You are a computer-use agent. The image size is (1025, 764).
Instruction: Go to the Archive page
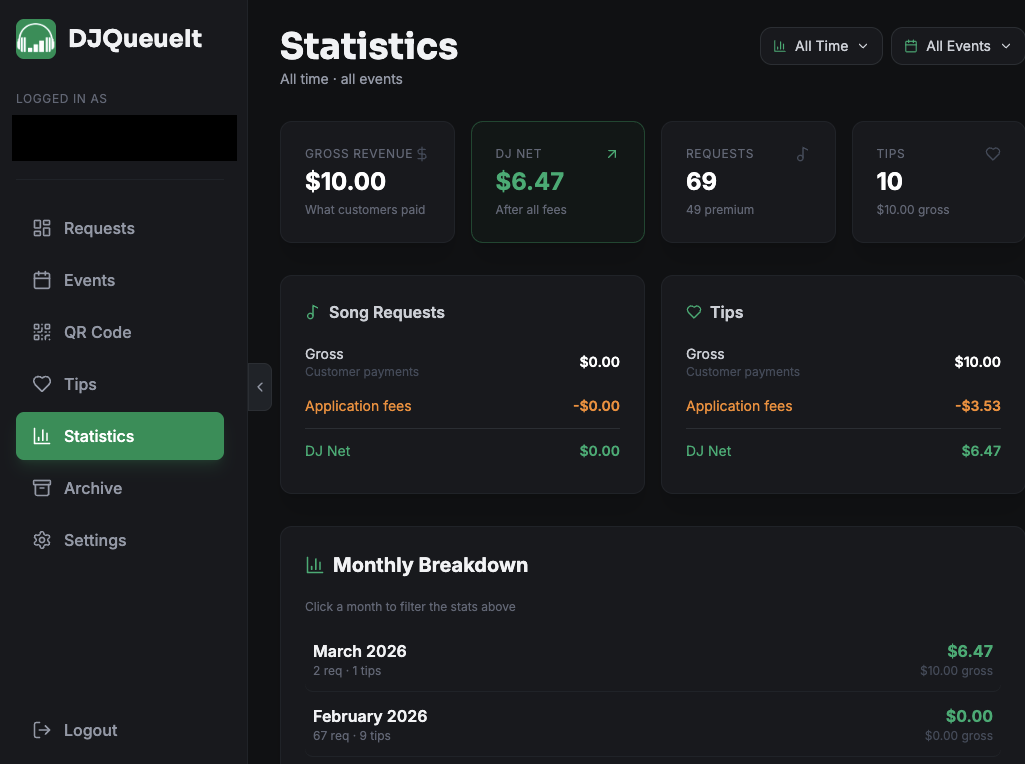pos(93,488)
